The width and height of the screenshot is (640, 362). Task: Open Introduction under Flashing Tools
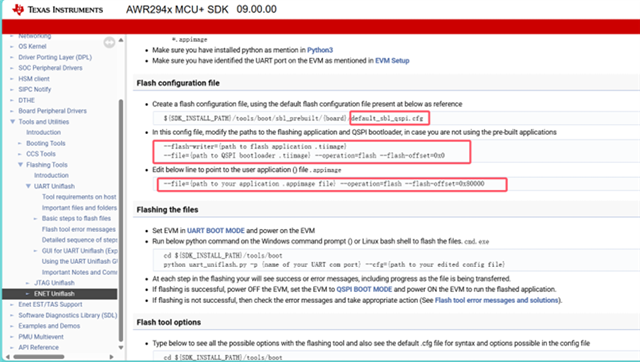pyautogui.click(x=51, y=175)
